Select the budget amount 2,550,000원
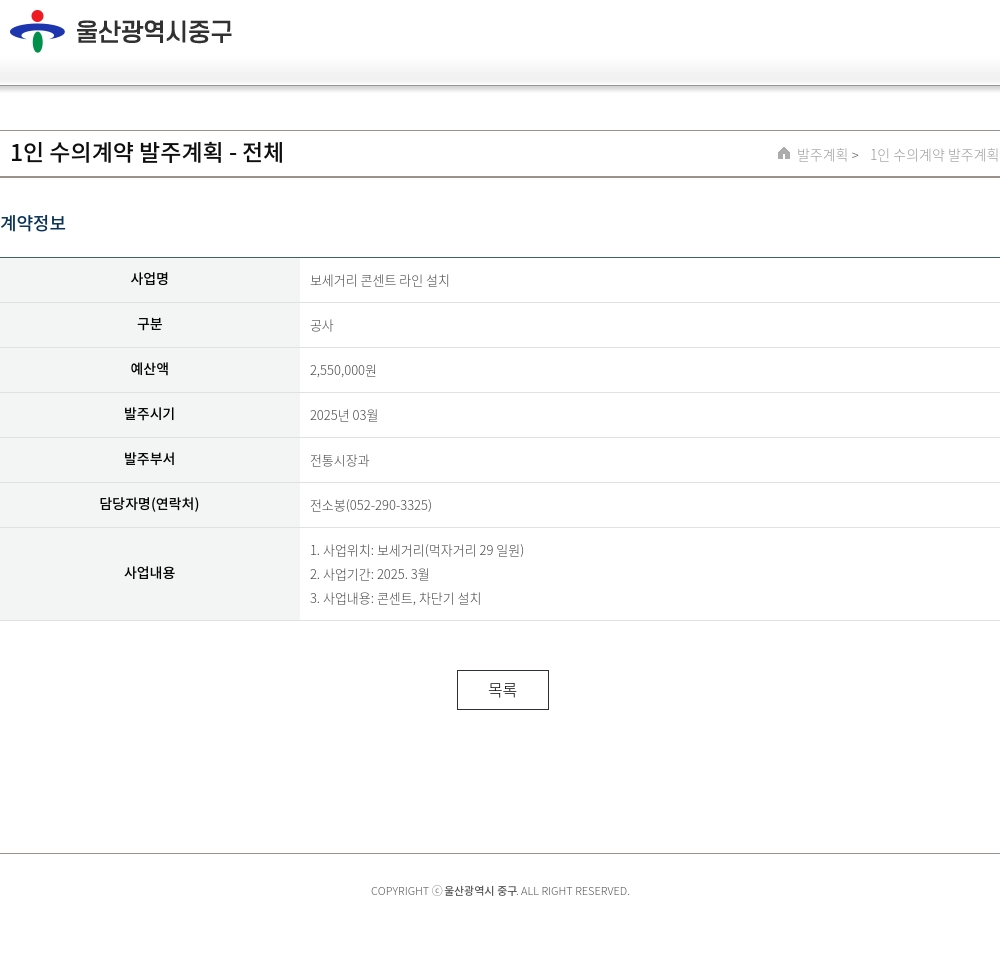The height and width of the screenshot is (954, 1000). (343, 370)
